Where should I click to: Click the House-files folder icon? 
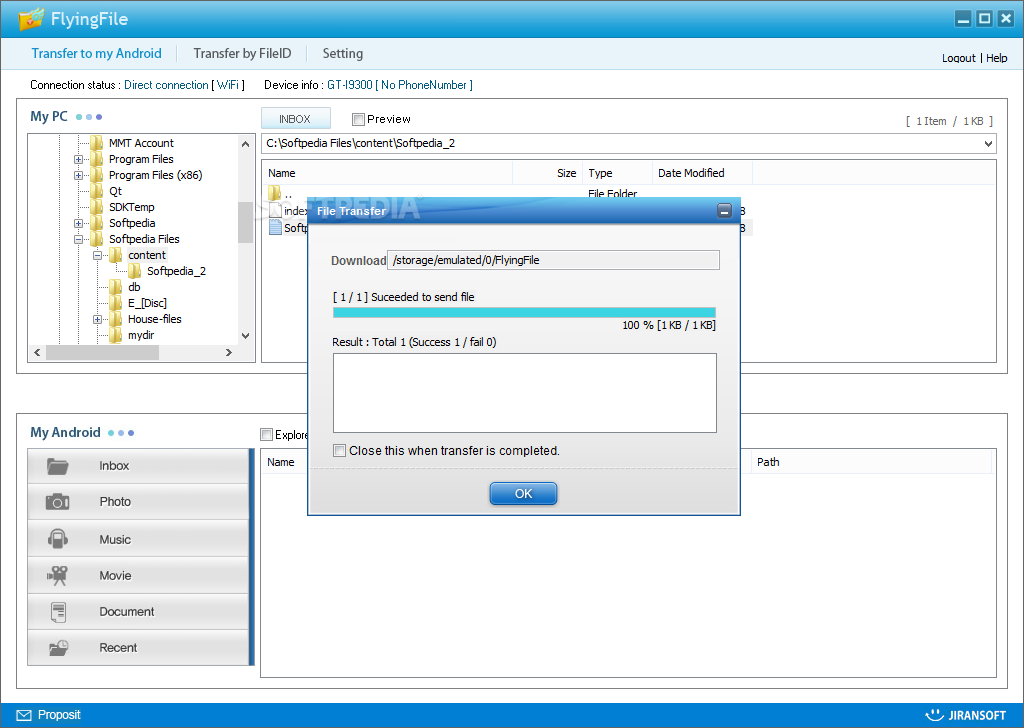click(x=116, y=319)
